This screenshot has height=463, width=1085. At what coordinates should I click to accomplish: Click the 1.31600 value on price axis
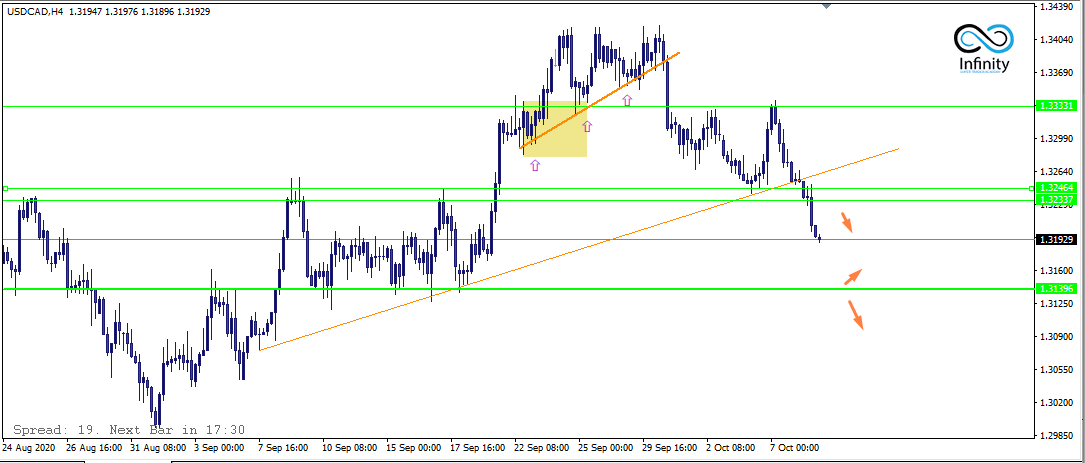(1056, 271)
